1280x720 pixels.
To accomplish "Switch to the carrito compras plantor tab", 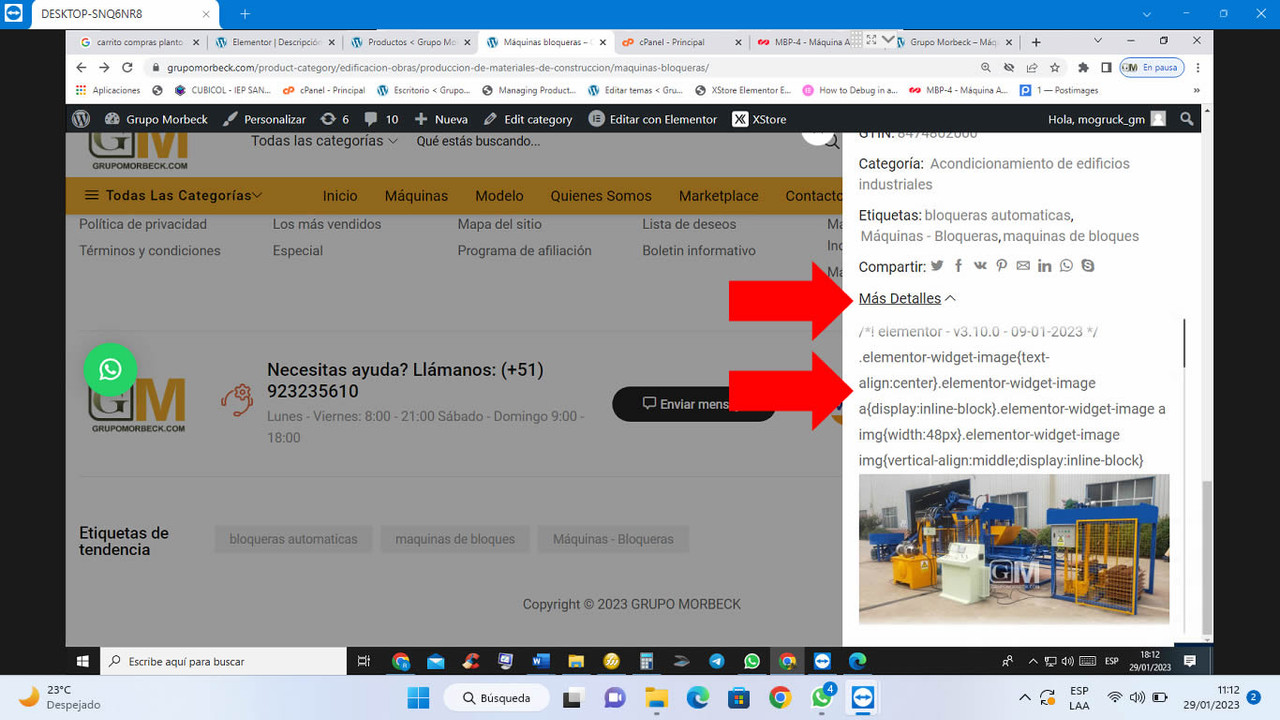I will click(x=140, y=42).
